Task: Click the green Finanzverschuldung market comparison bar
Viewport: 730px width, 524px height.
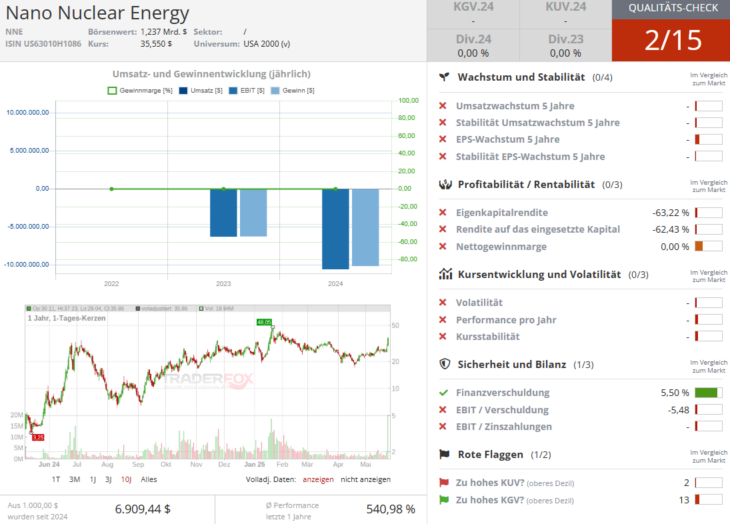Action: coord(709,393)
